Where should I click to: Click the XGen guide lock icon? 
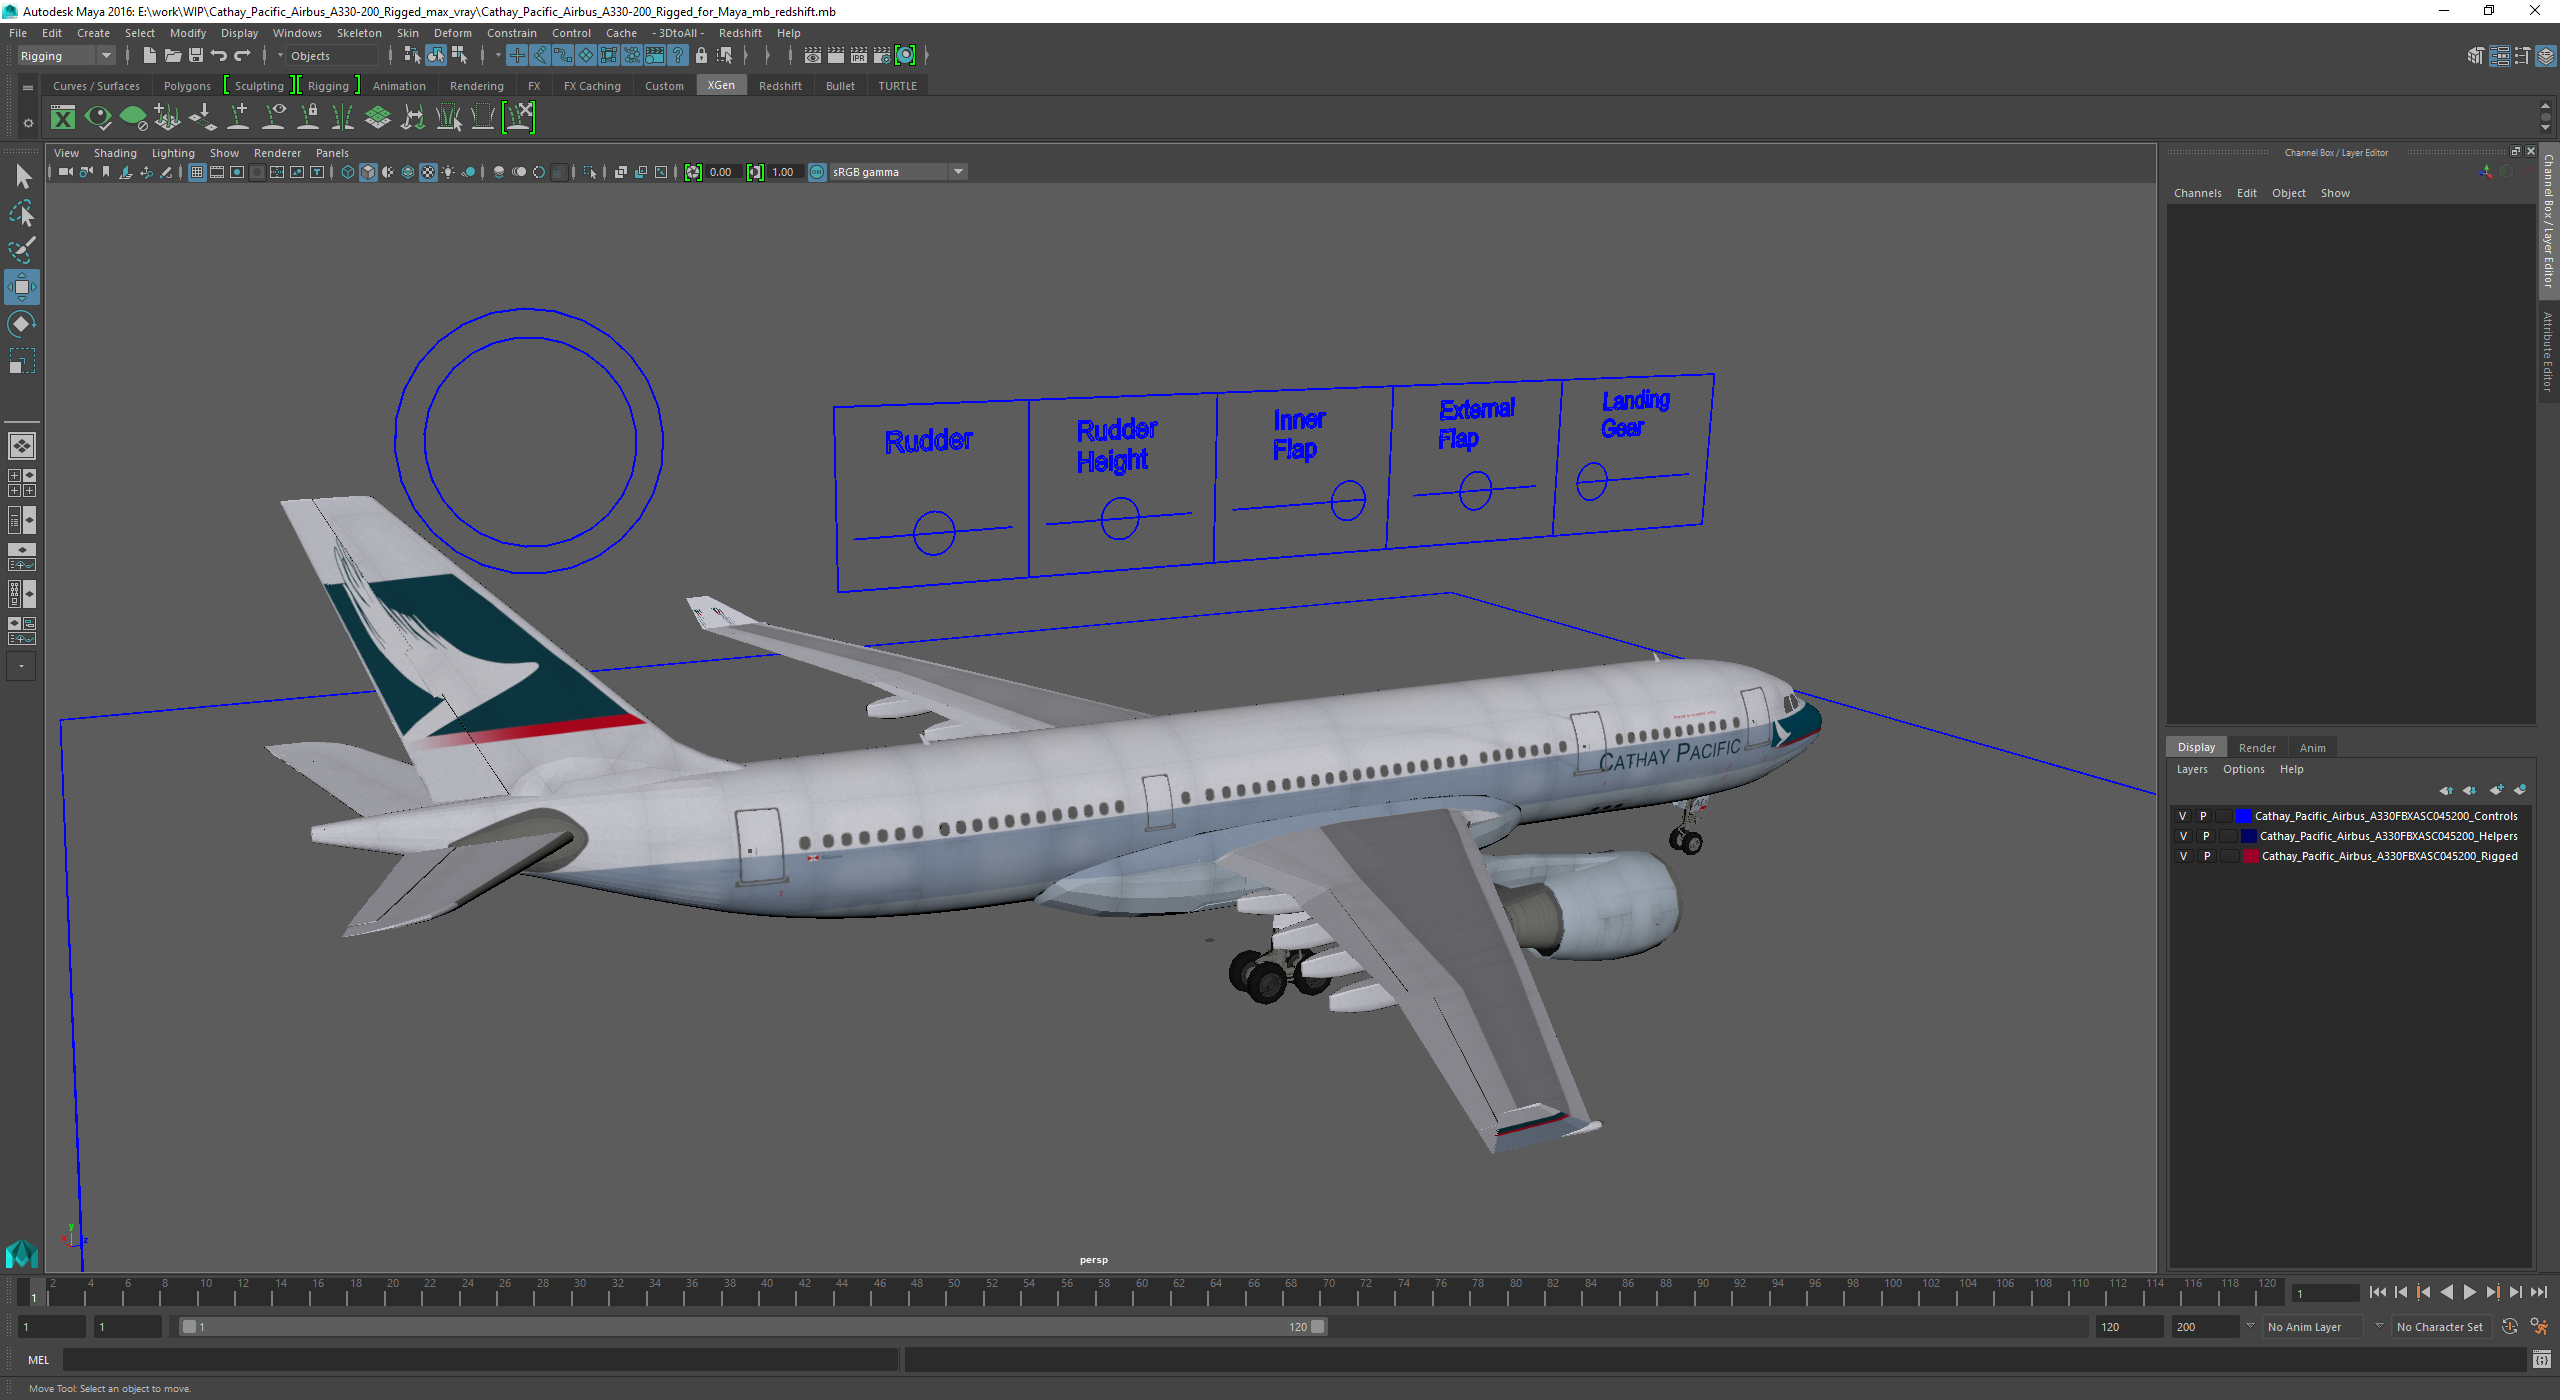(x=309, y=118)
